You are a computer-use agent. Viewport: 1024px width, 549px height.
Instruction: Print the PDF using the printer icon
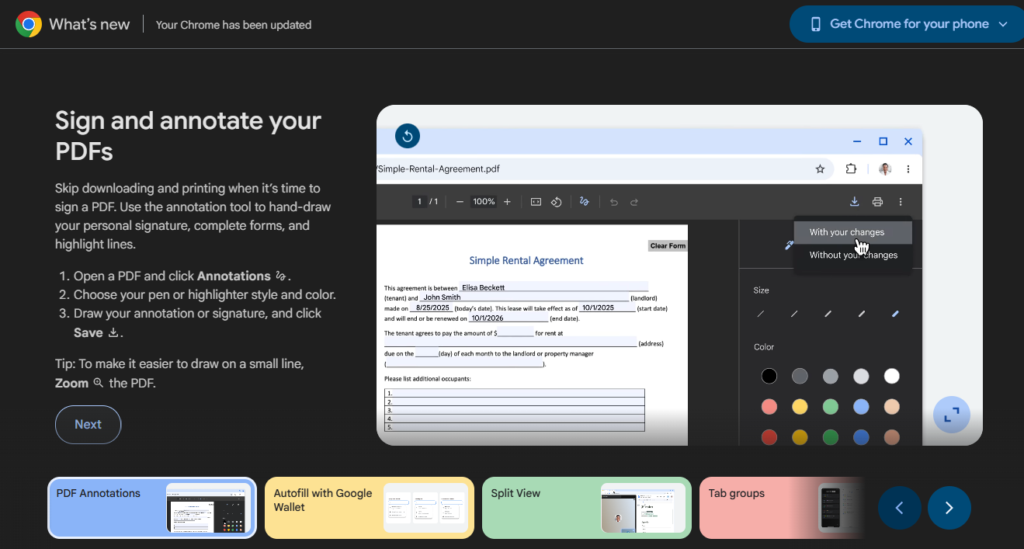878,202
